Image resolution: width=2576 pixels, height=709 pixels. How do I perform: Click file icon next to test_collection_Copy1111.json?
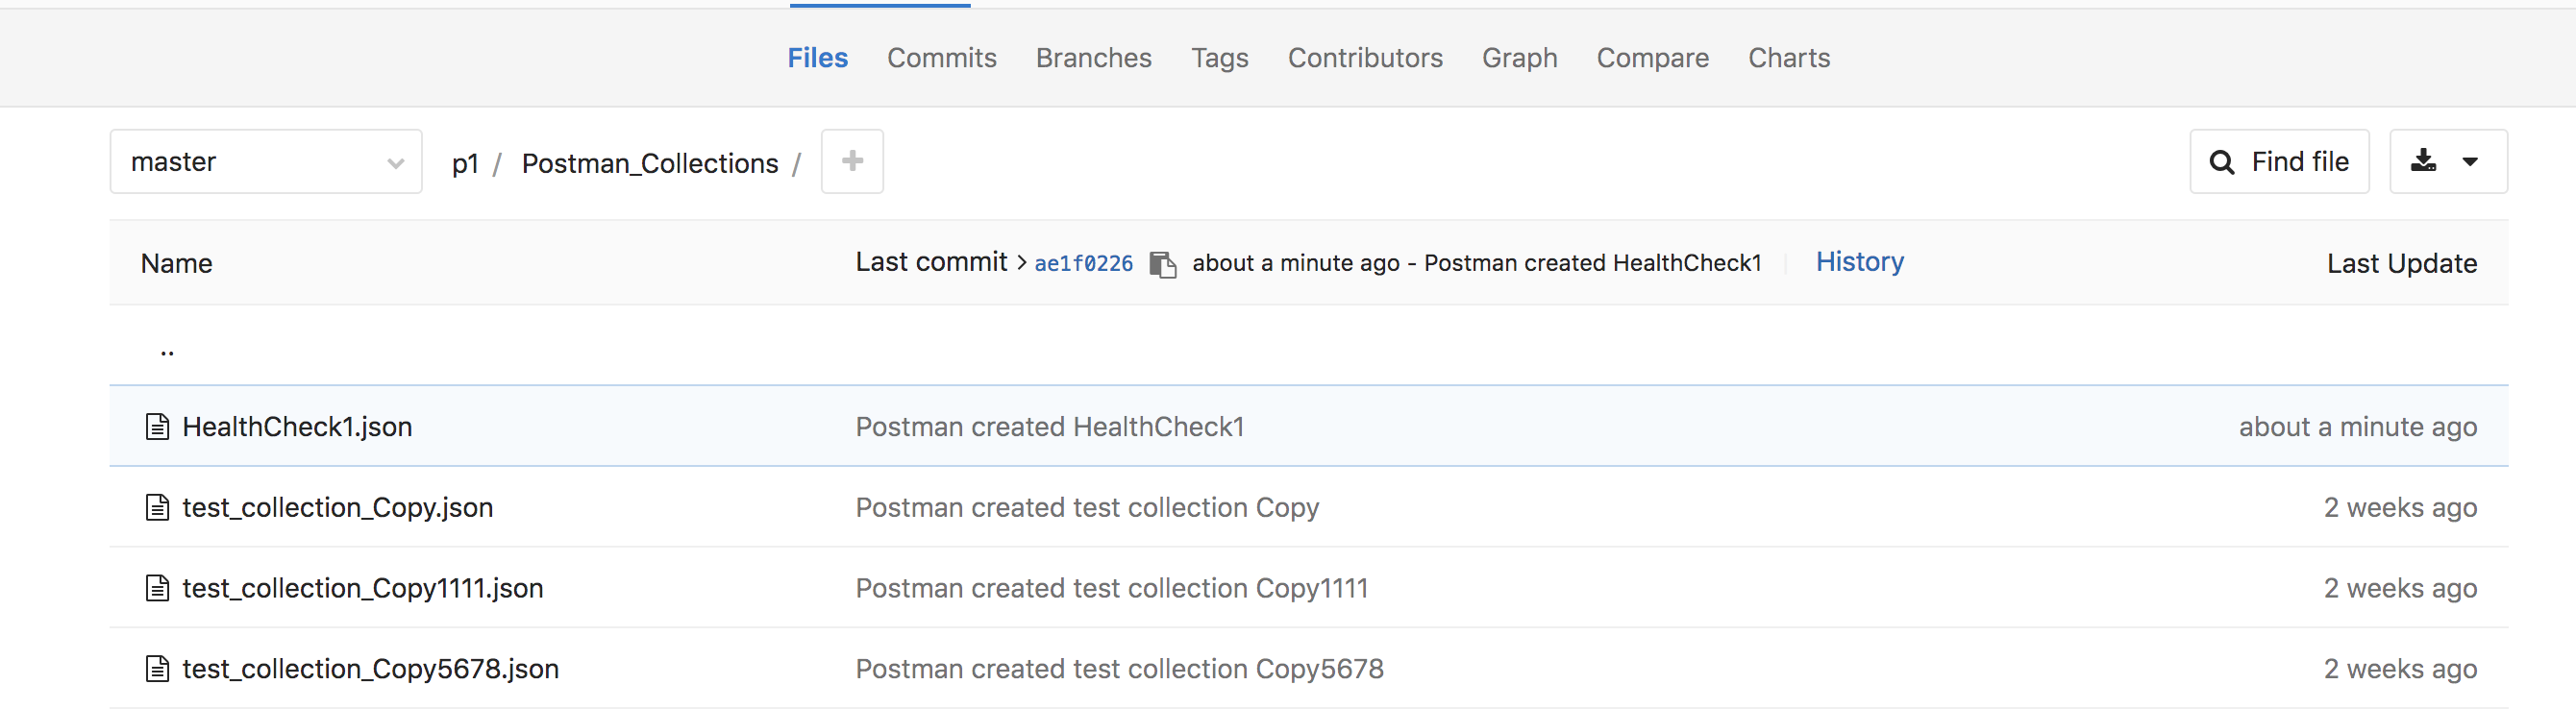(157, 588)
